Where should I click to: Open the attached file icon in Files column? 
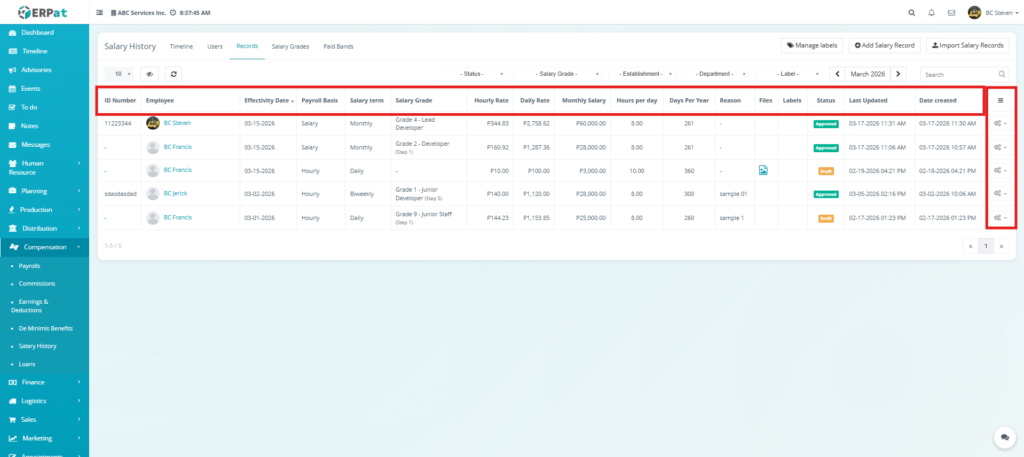(x=763, y=170)
